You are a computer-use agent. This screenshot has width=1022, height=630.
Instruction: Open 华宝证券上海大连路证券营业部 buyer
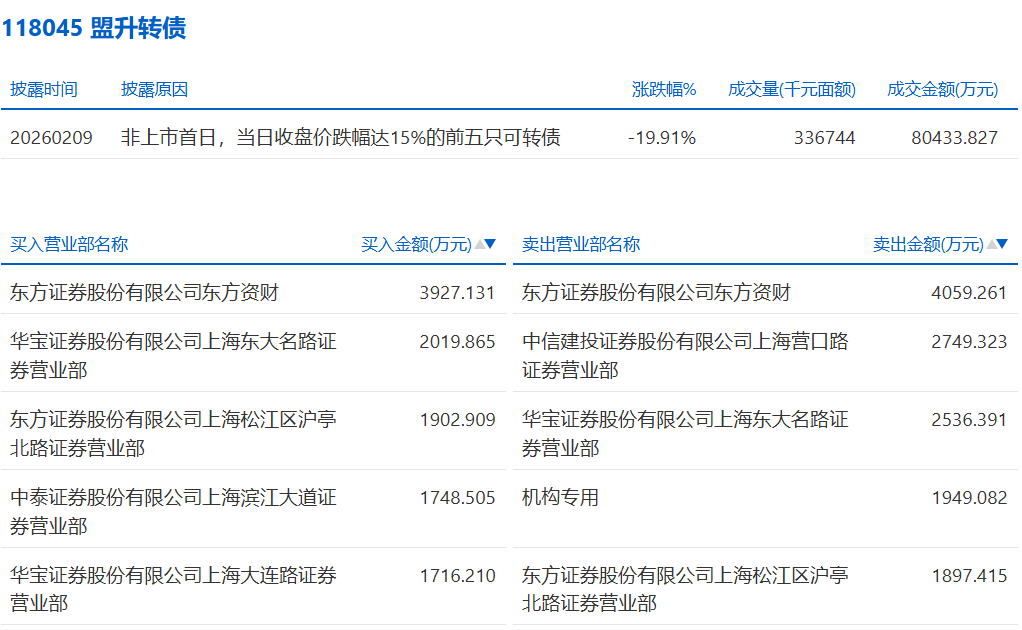173,589
